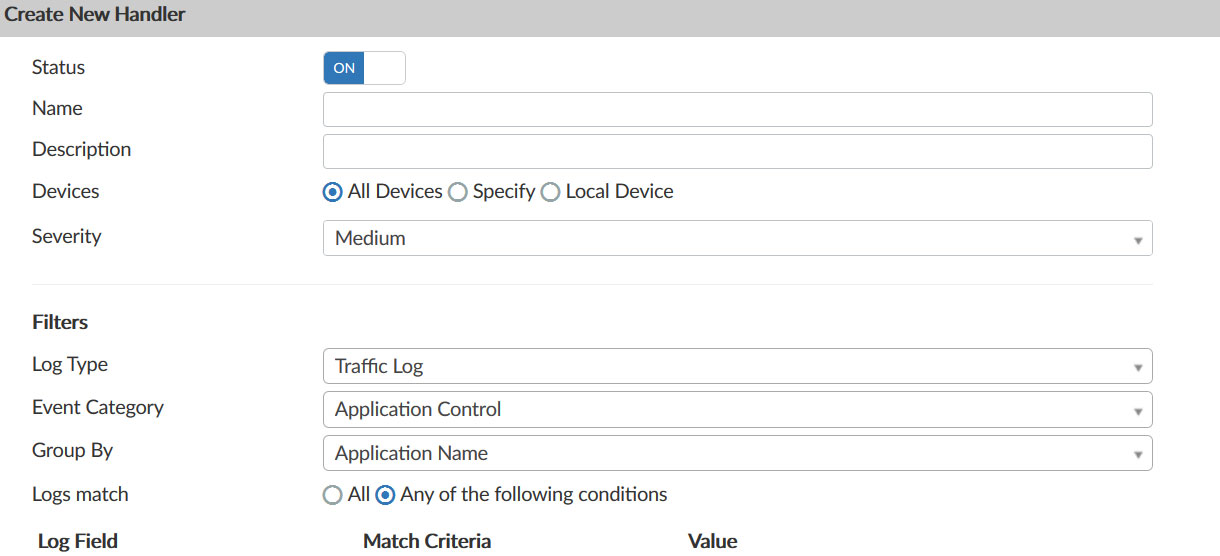Viewport: 1220px width, 556px height.
Task: Focus the Description text box
Action: 737,151
